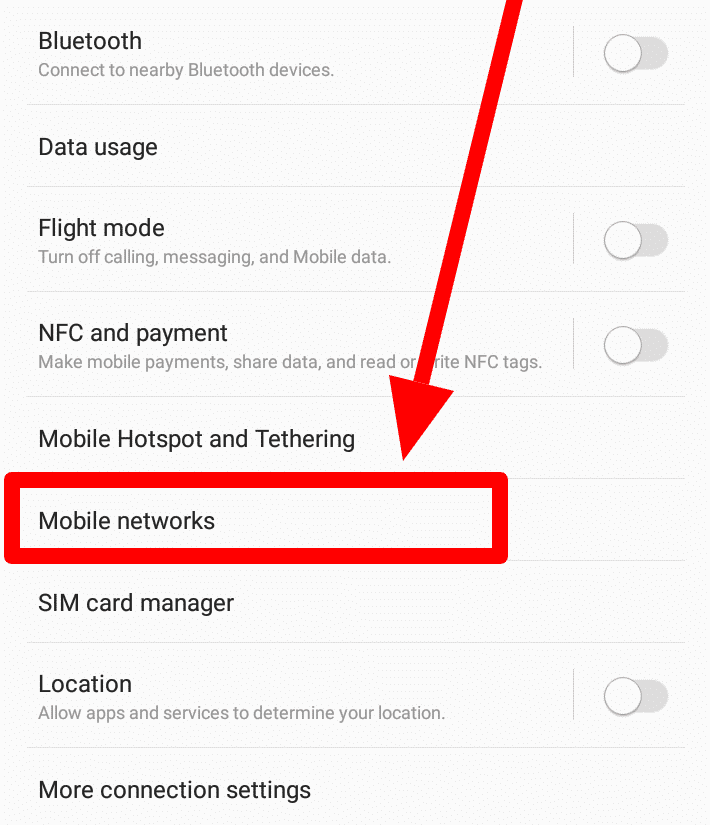710x825 pixels.
Task: Toggle the Bluetooth switch on
Action: pos(636,53)
